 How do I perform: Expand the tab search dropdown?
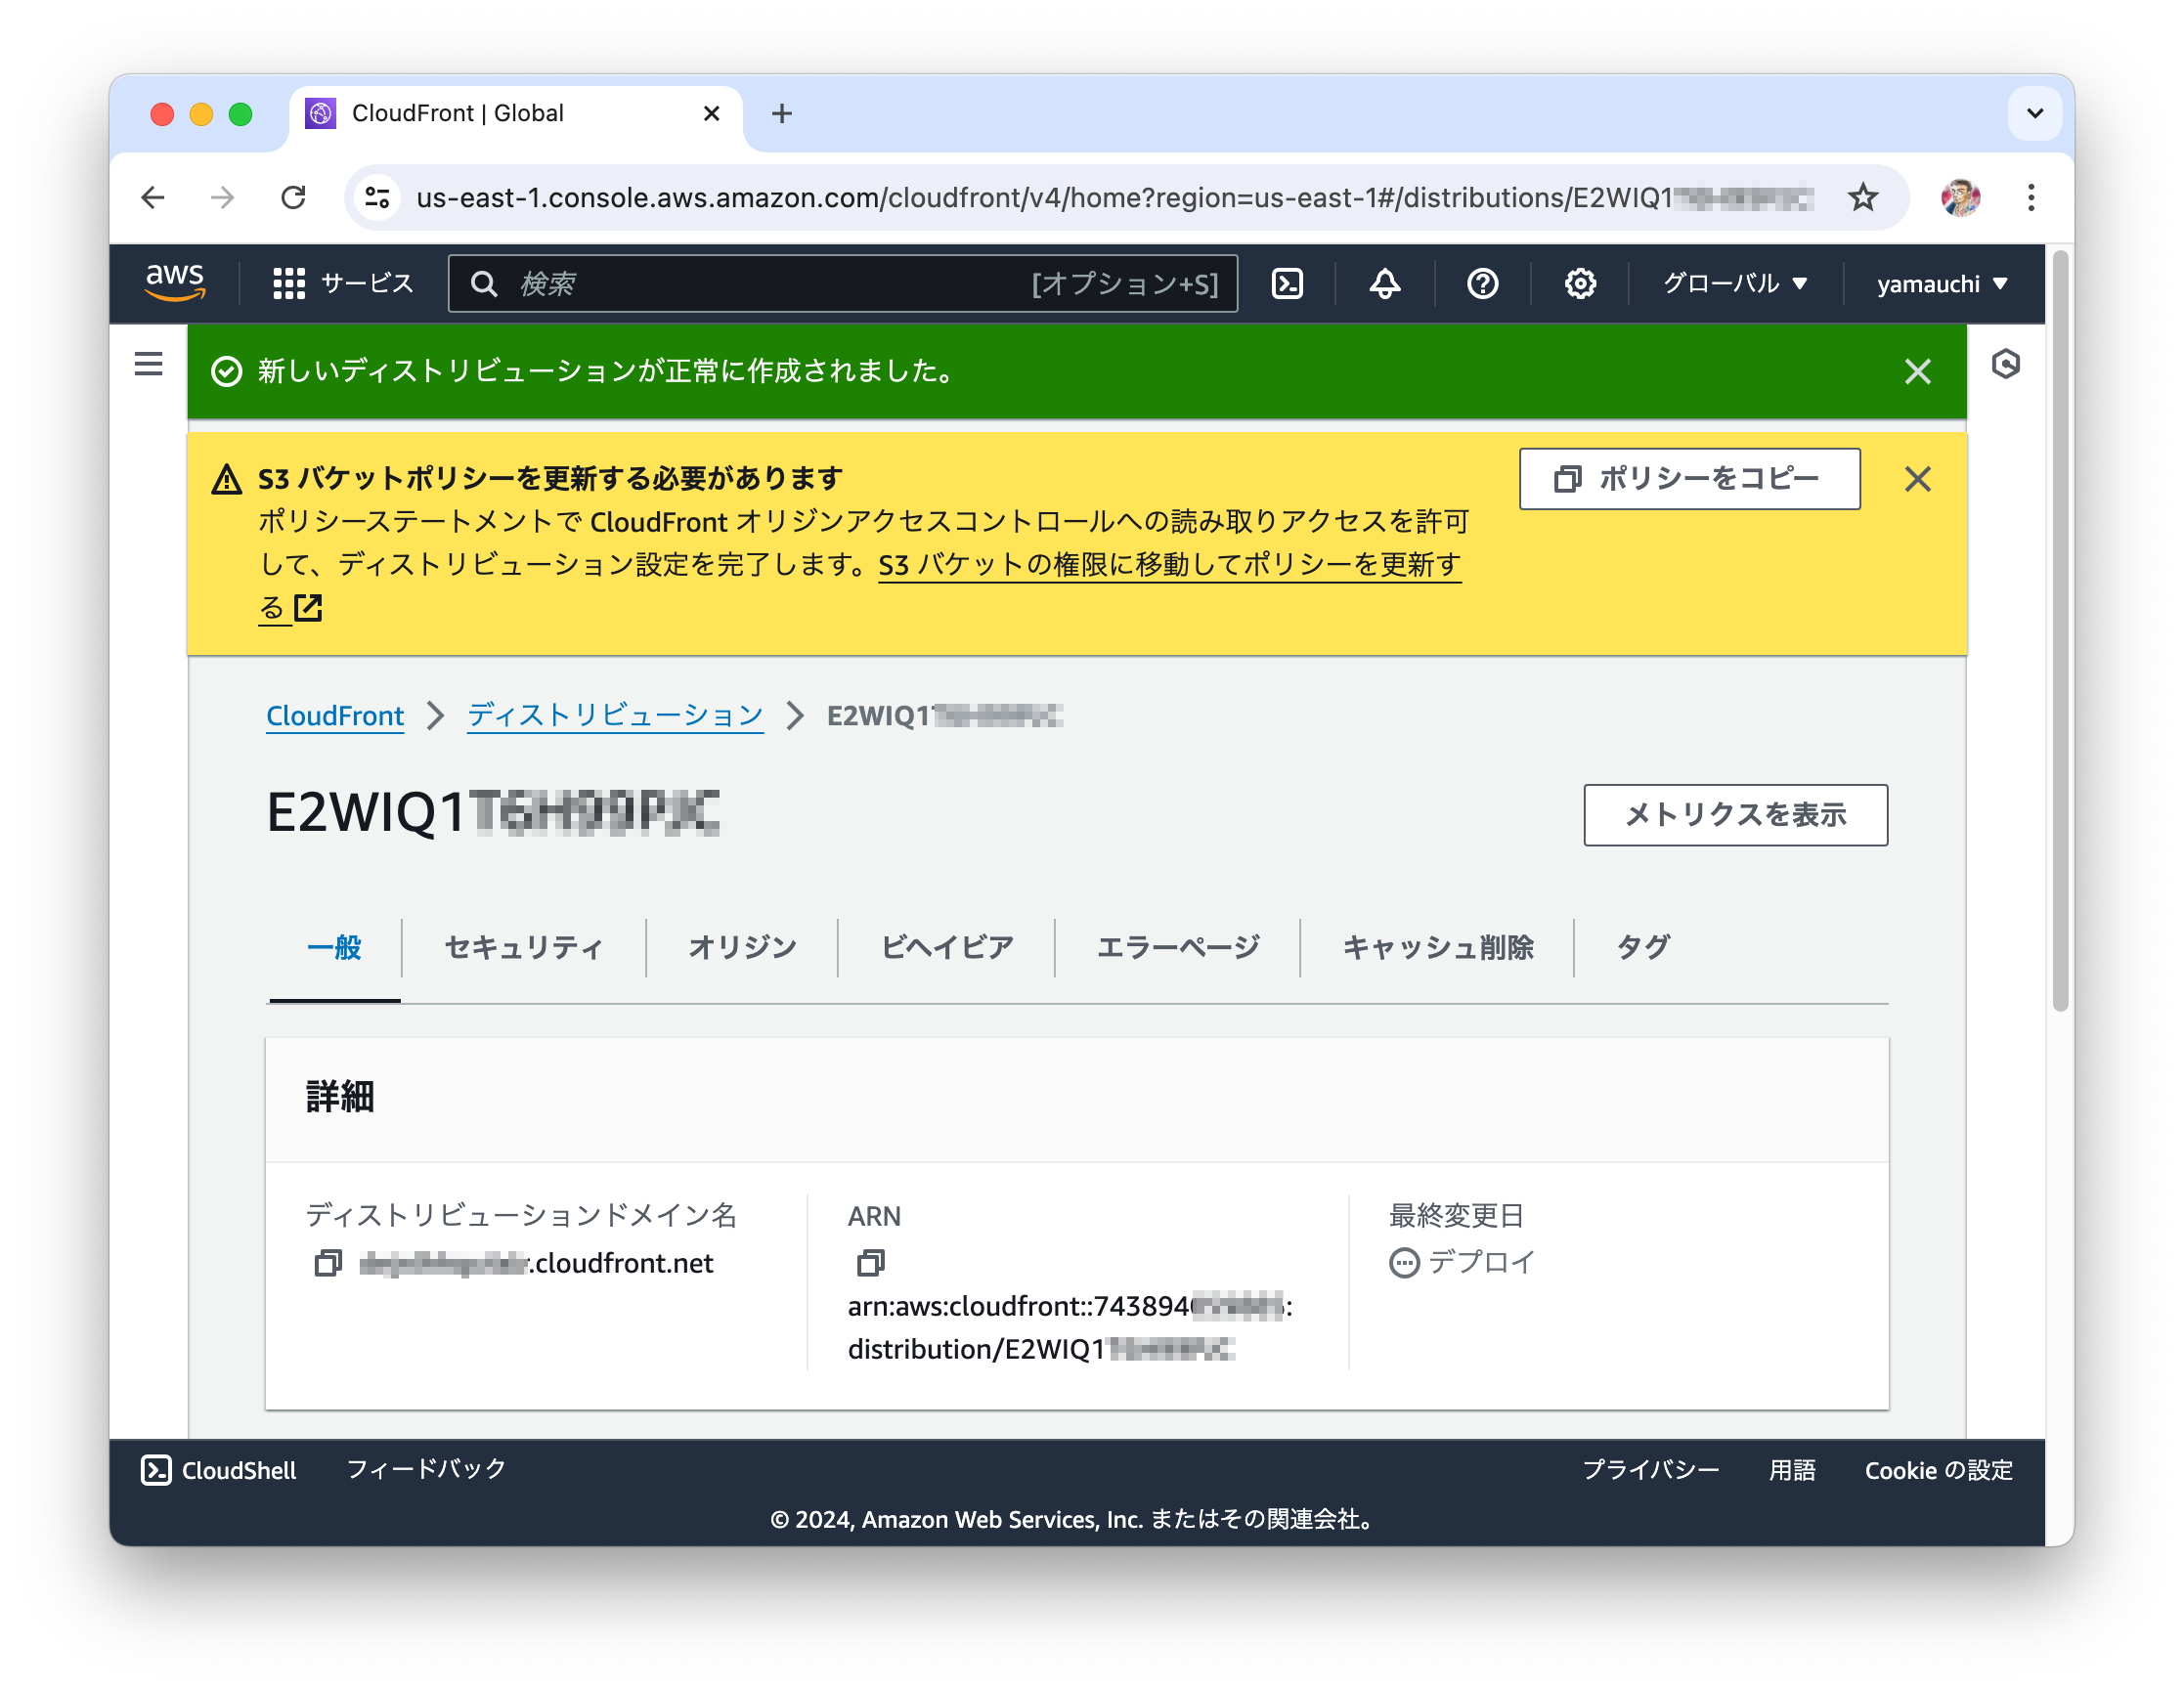[x=2035, y=113]
